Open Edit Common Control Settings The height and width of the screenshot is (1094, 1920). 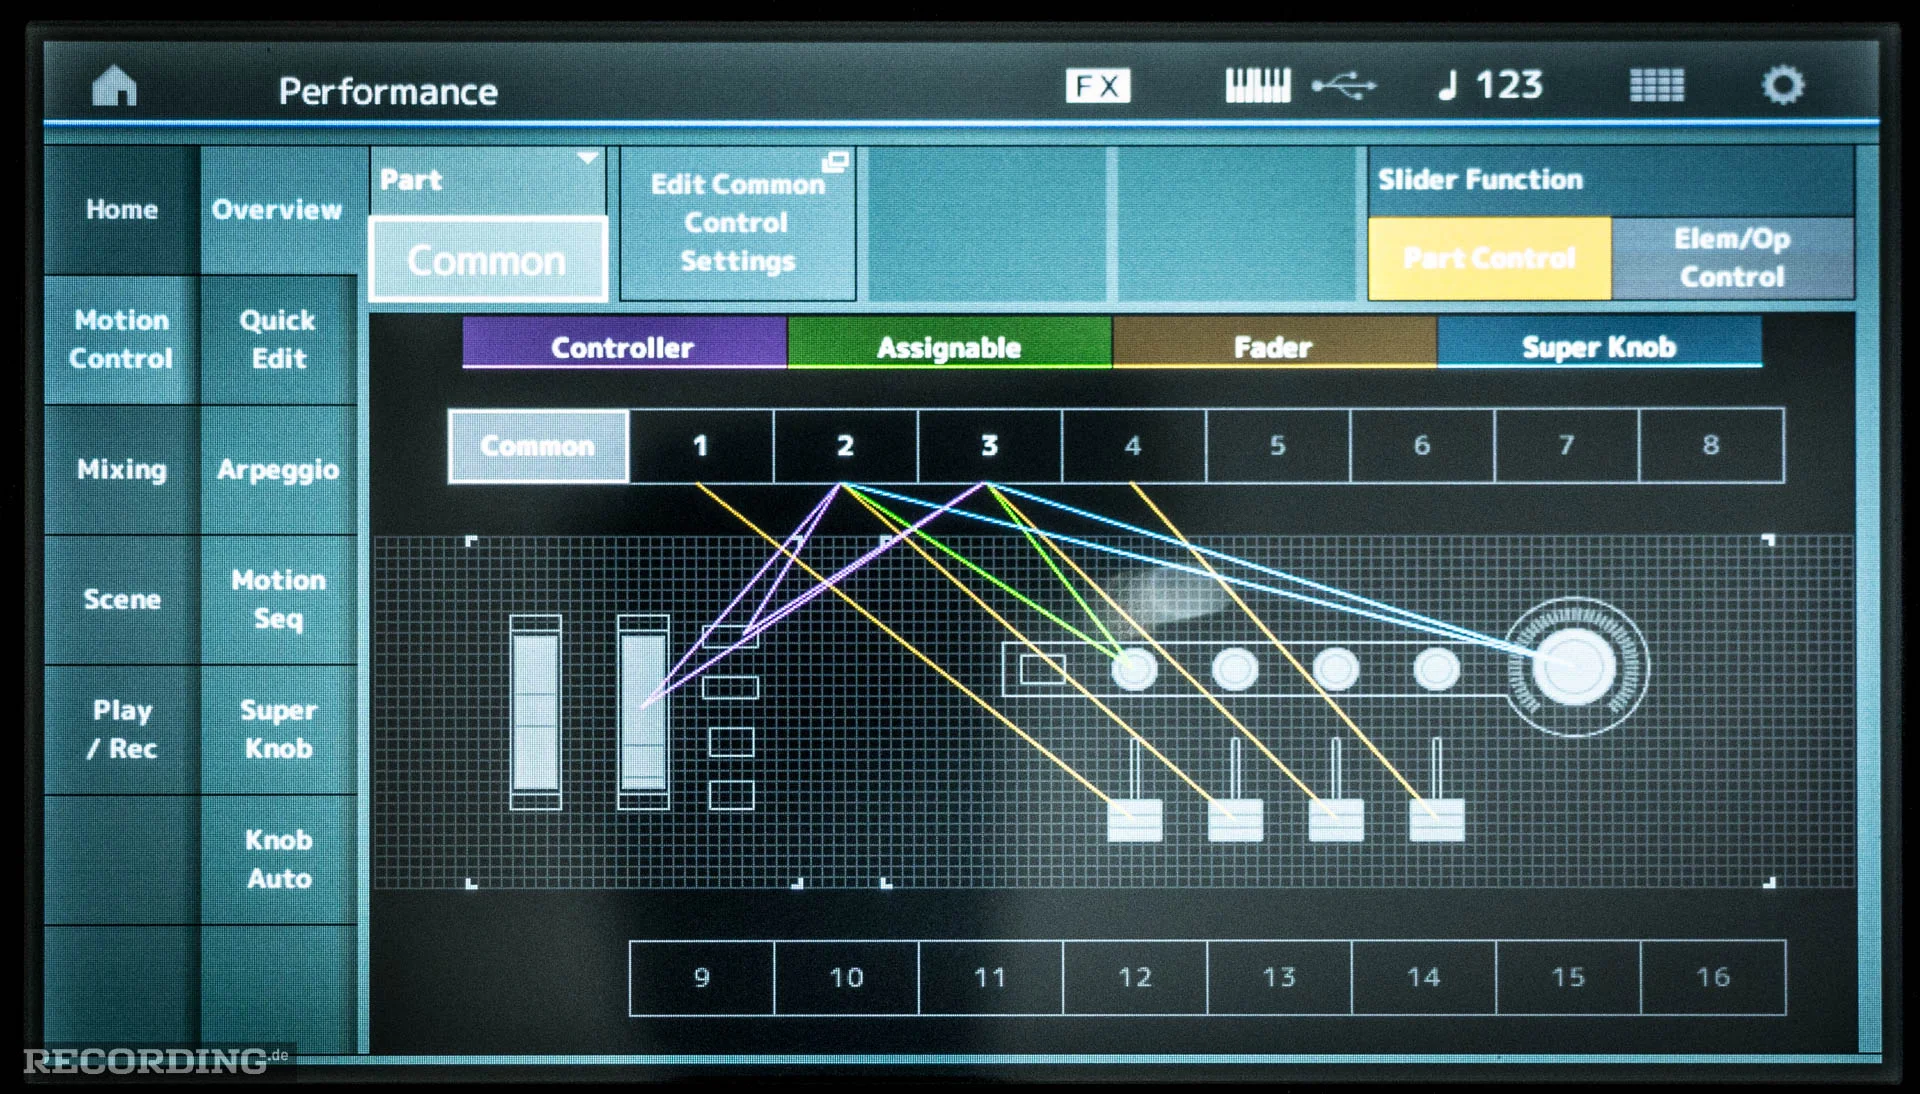(738, 223)
